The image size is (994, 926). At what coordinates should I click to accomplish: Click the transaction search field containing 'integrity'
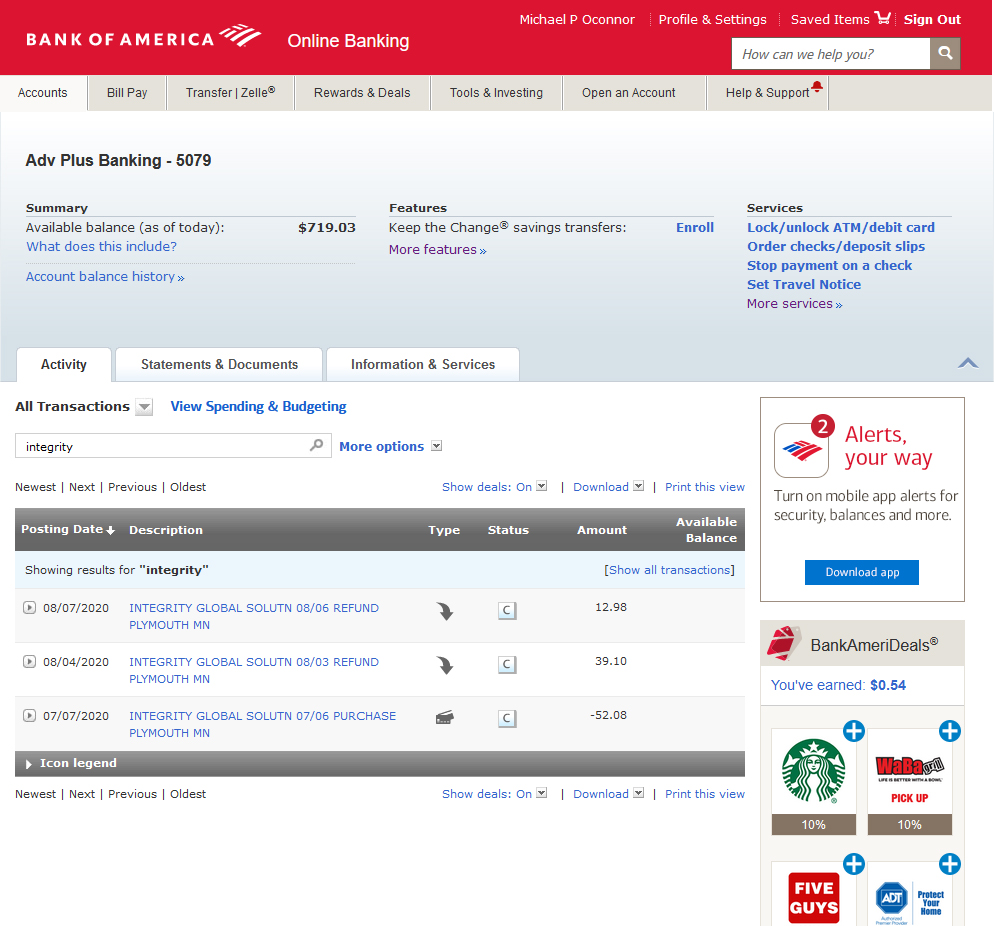click(x=173, y=446)
